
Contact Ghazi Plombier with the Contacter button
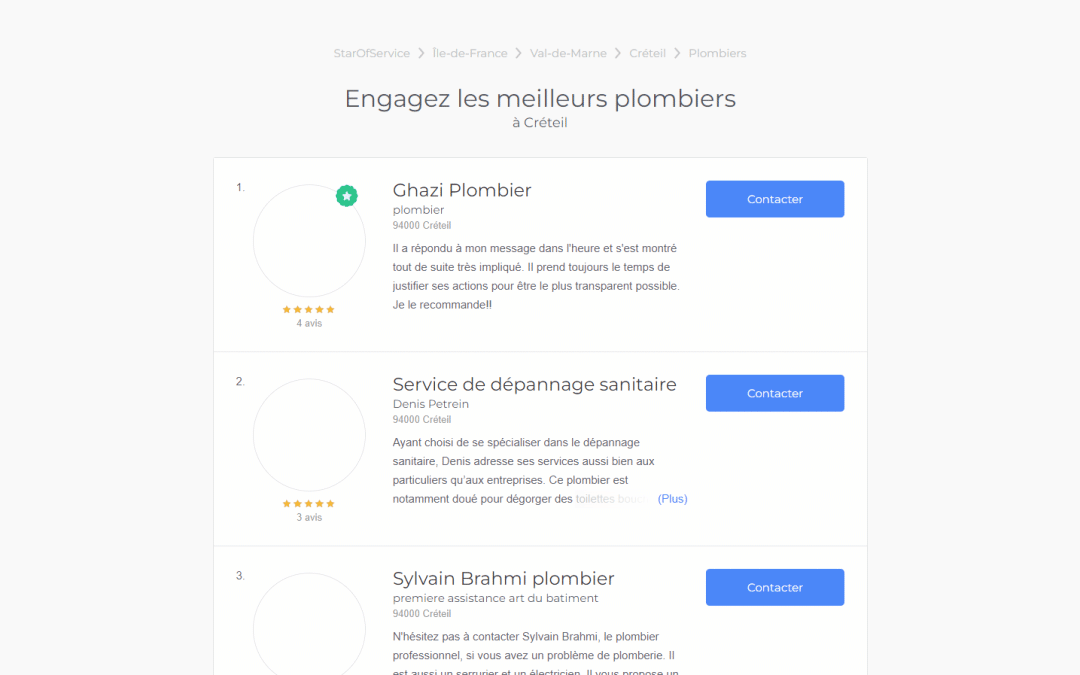point(775,199)
